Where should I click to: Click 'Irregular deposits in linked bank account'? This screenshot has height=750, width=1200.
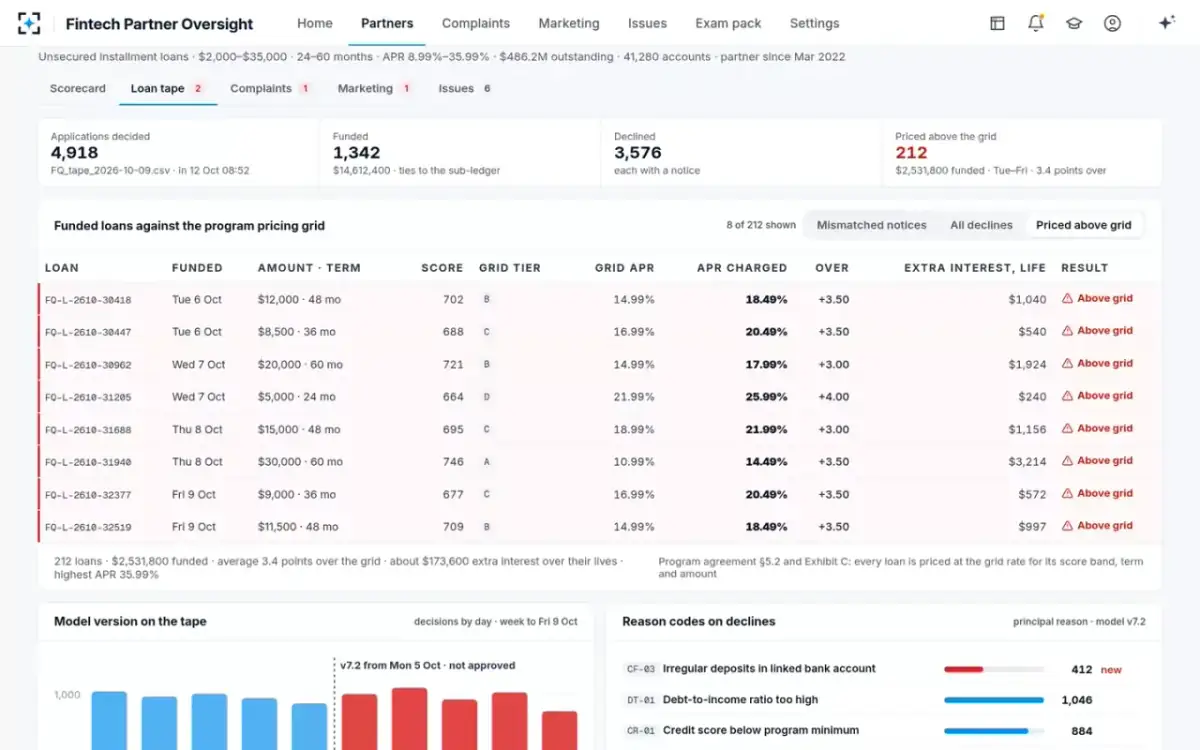point(769,669)
